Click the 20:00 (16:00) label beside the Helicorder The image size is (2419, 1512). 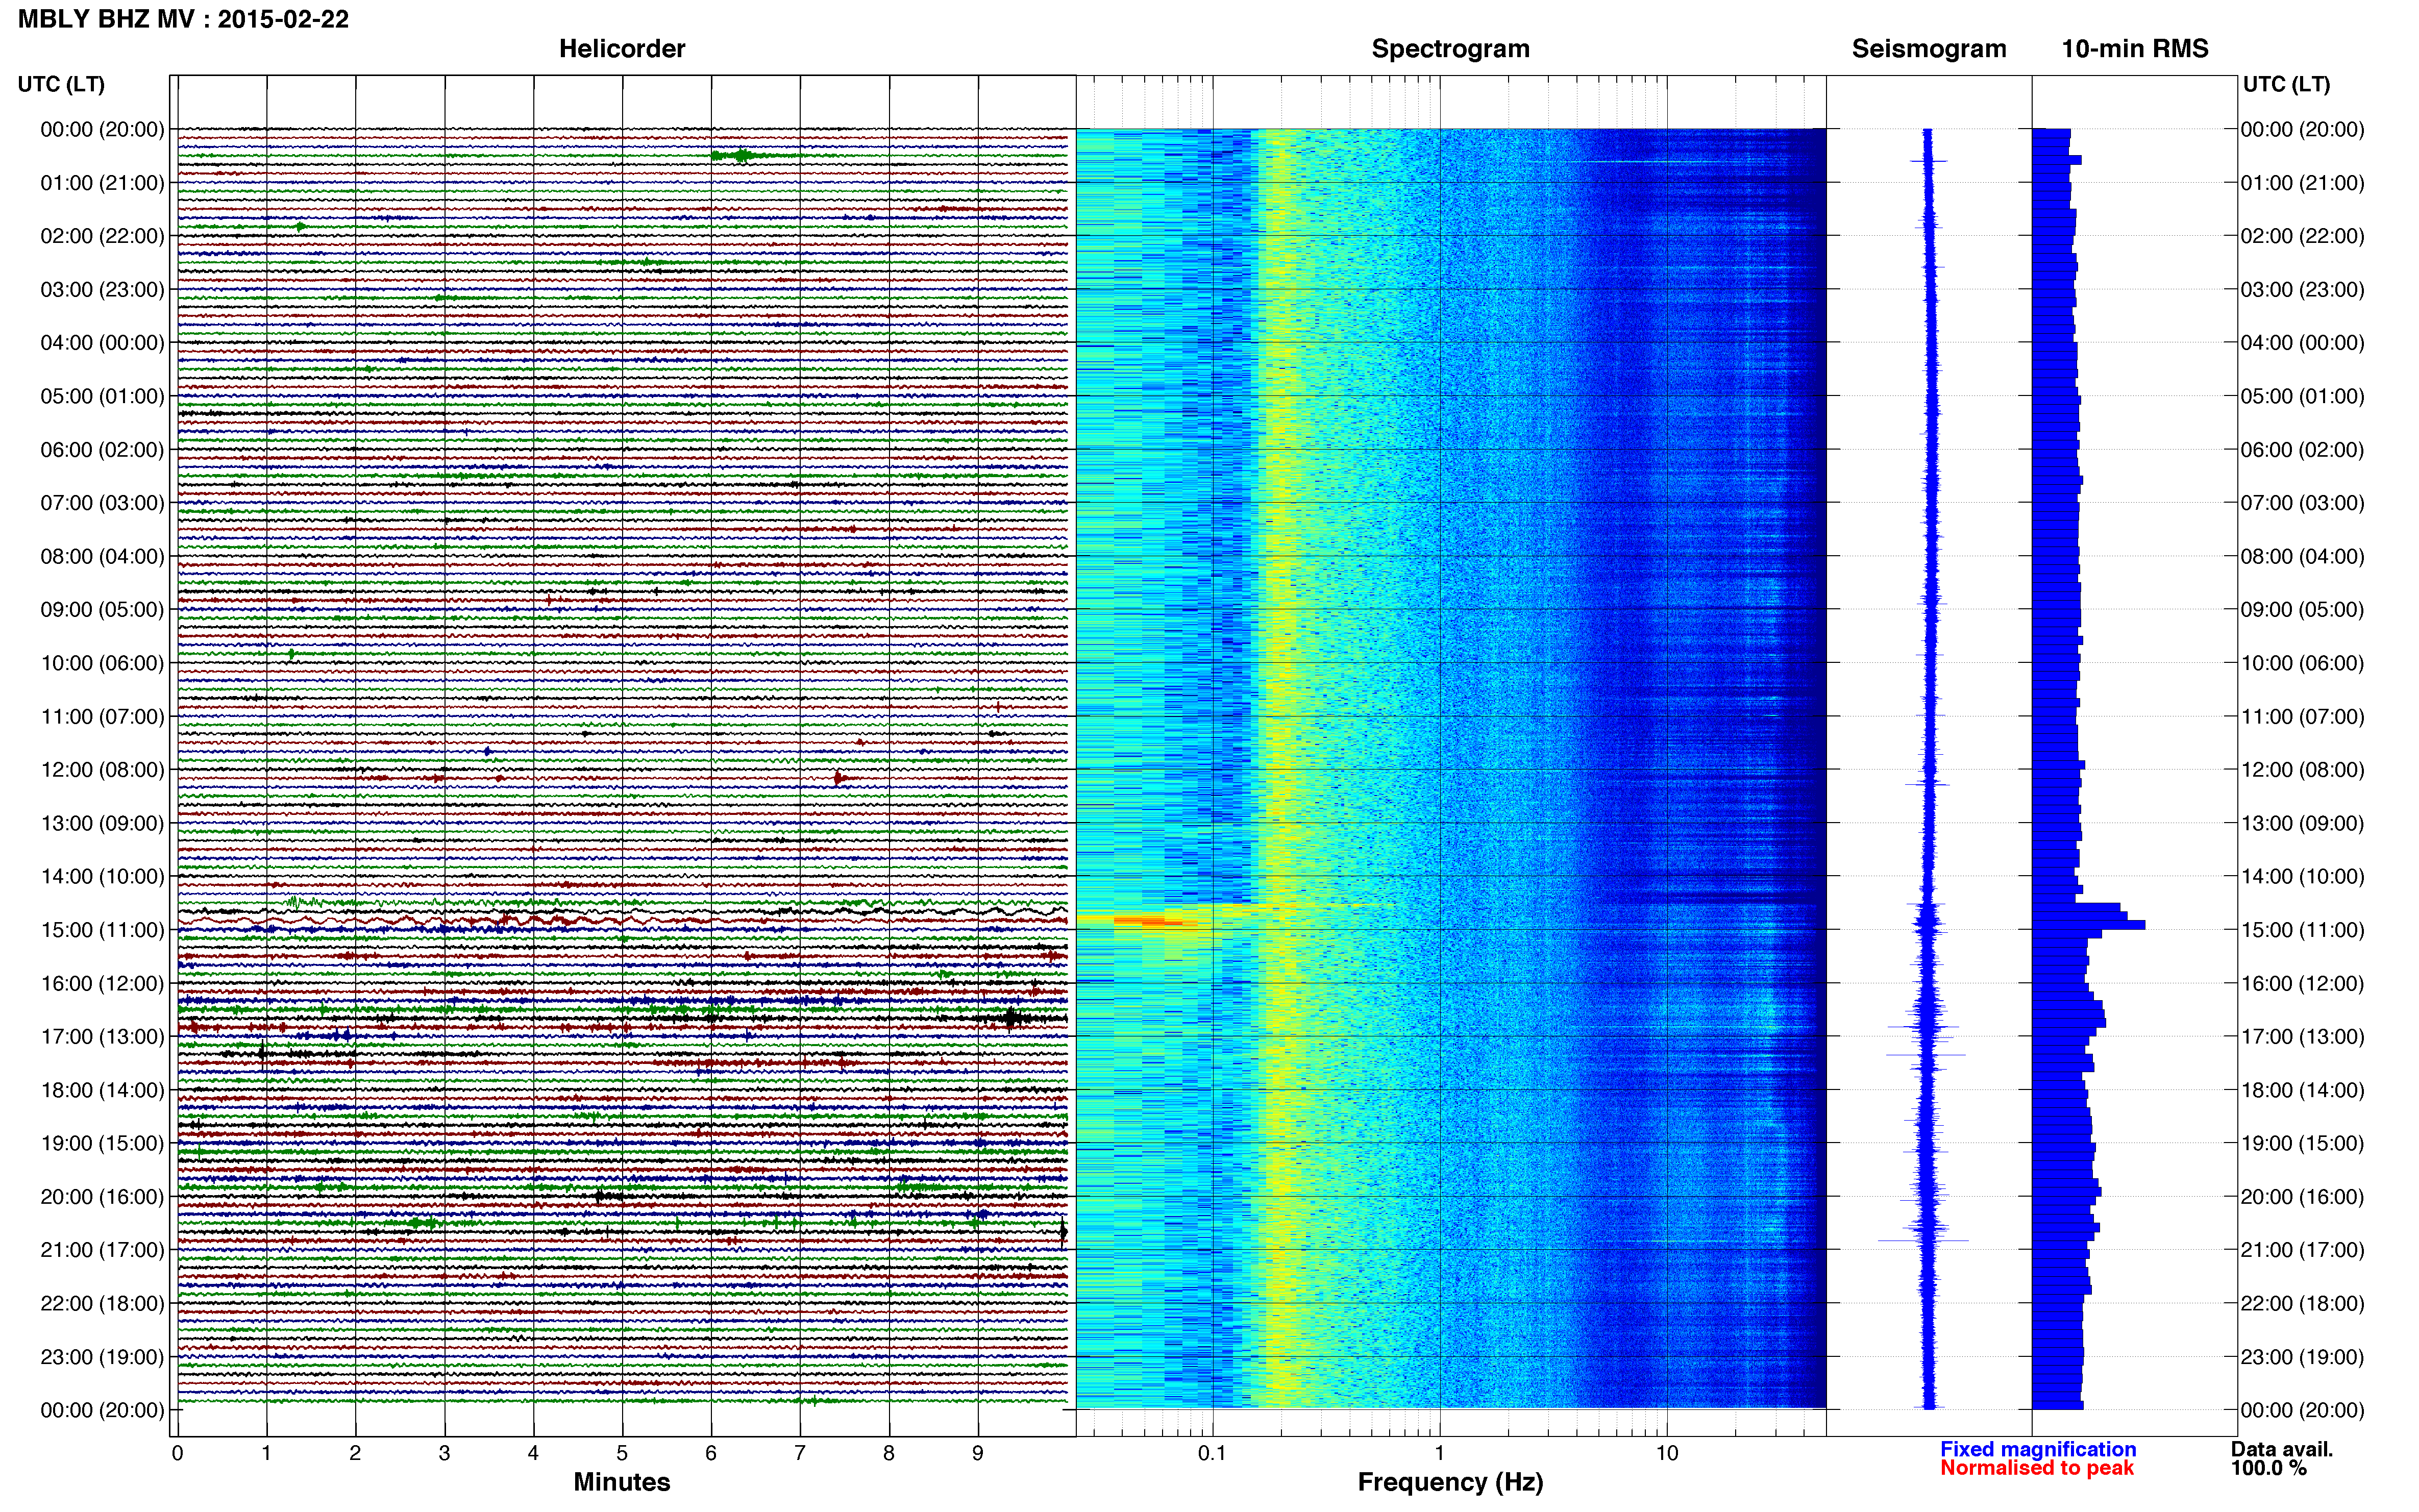point(102,1197)
